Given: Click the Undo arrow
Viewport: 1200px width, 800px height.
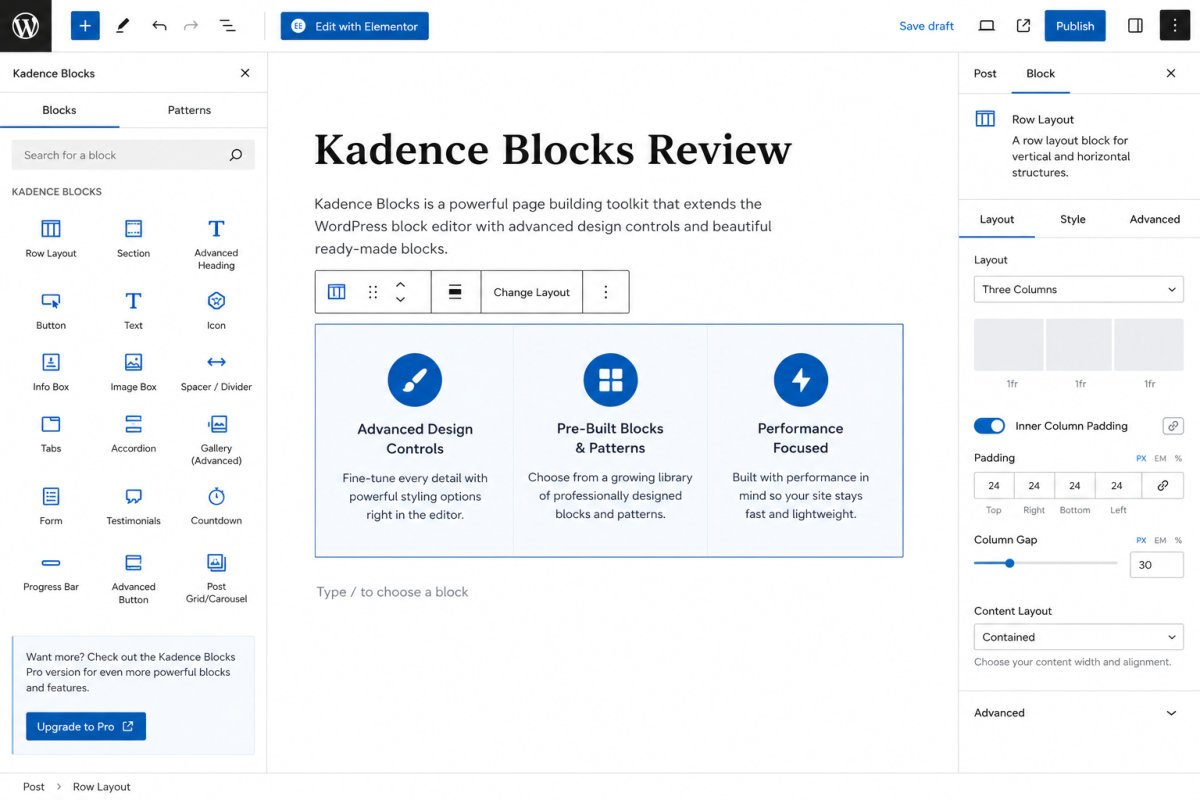Looking at the screenshot, I should 159,26.
